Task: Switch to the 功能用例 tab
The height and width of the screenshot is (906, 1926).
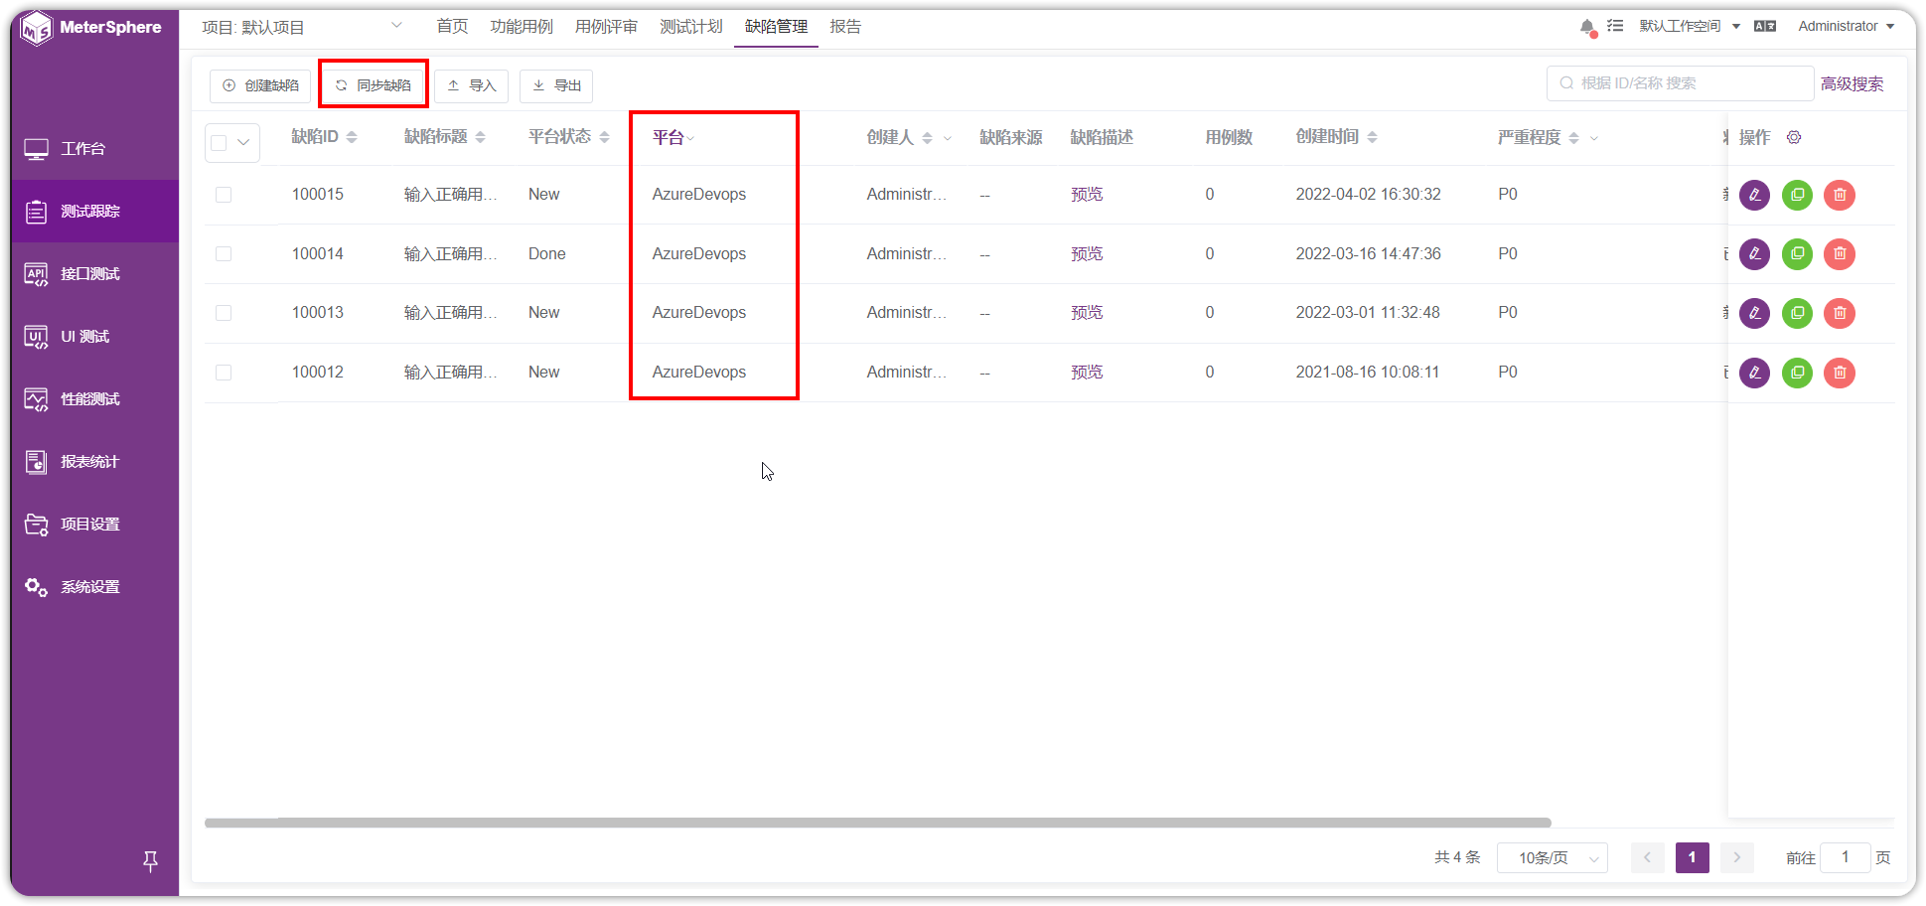Action: pos(521,27)
